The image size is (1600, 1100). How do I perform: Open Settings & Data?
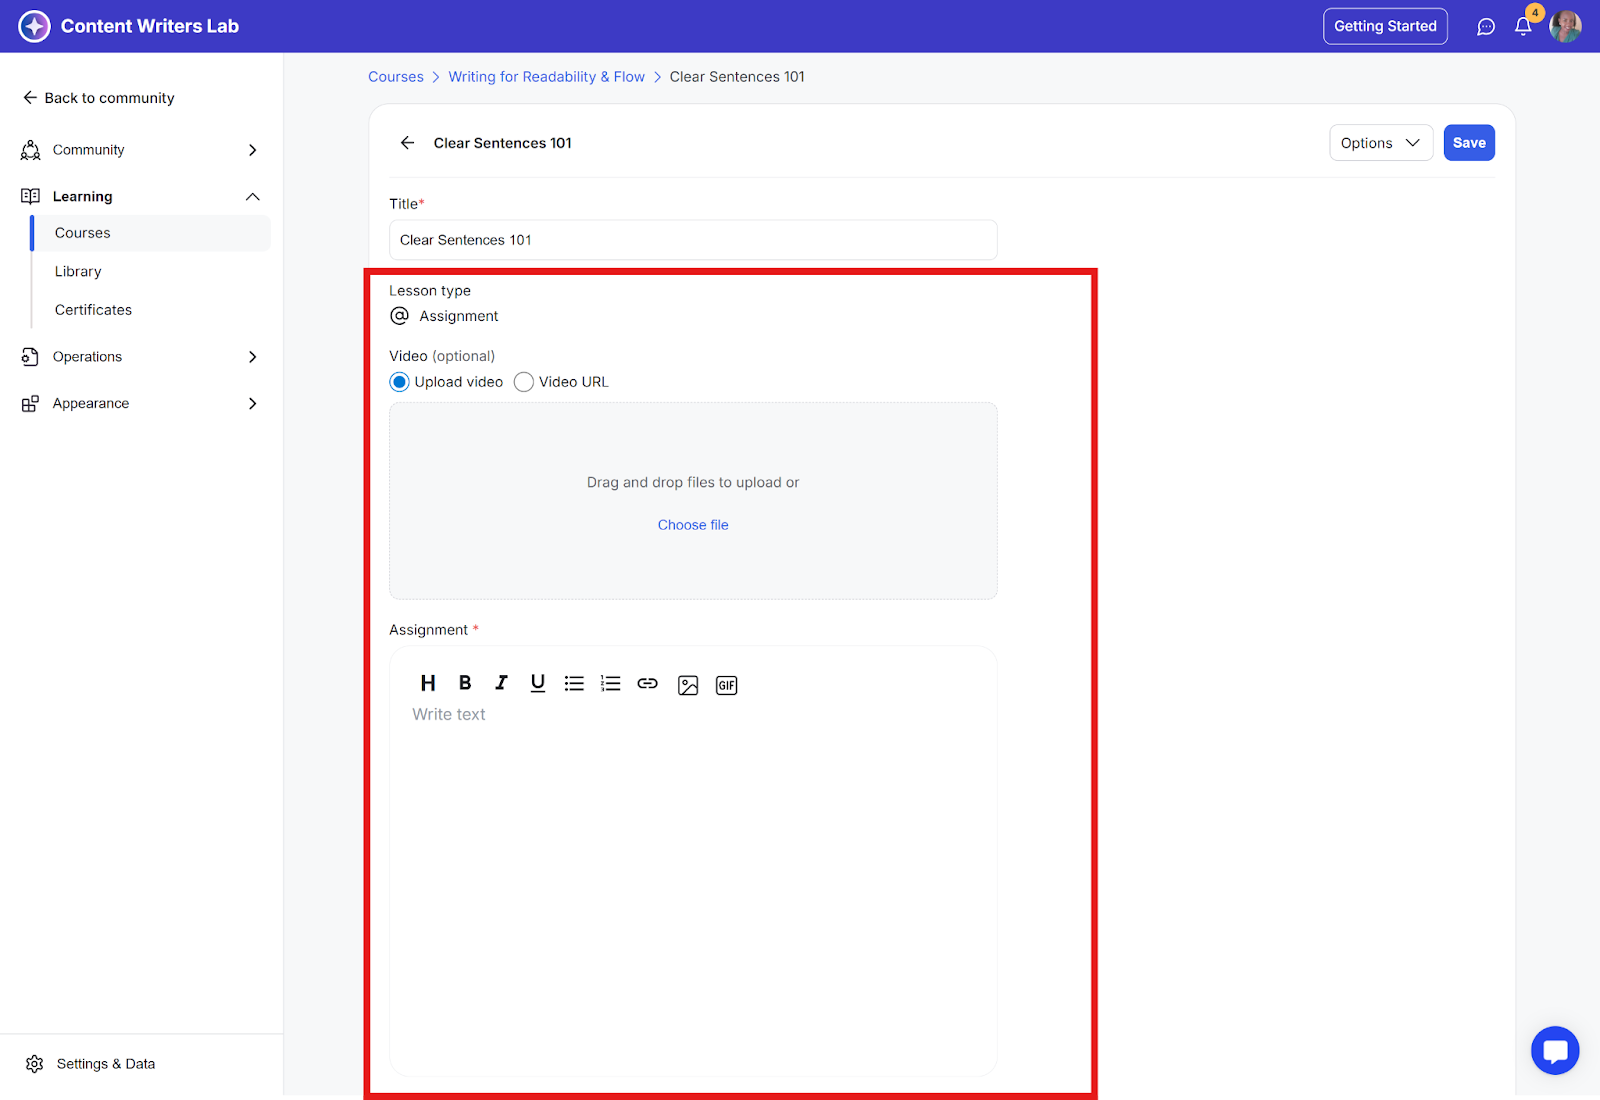tap(90, 1064)
